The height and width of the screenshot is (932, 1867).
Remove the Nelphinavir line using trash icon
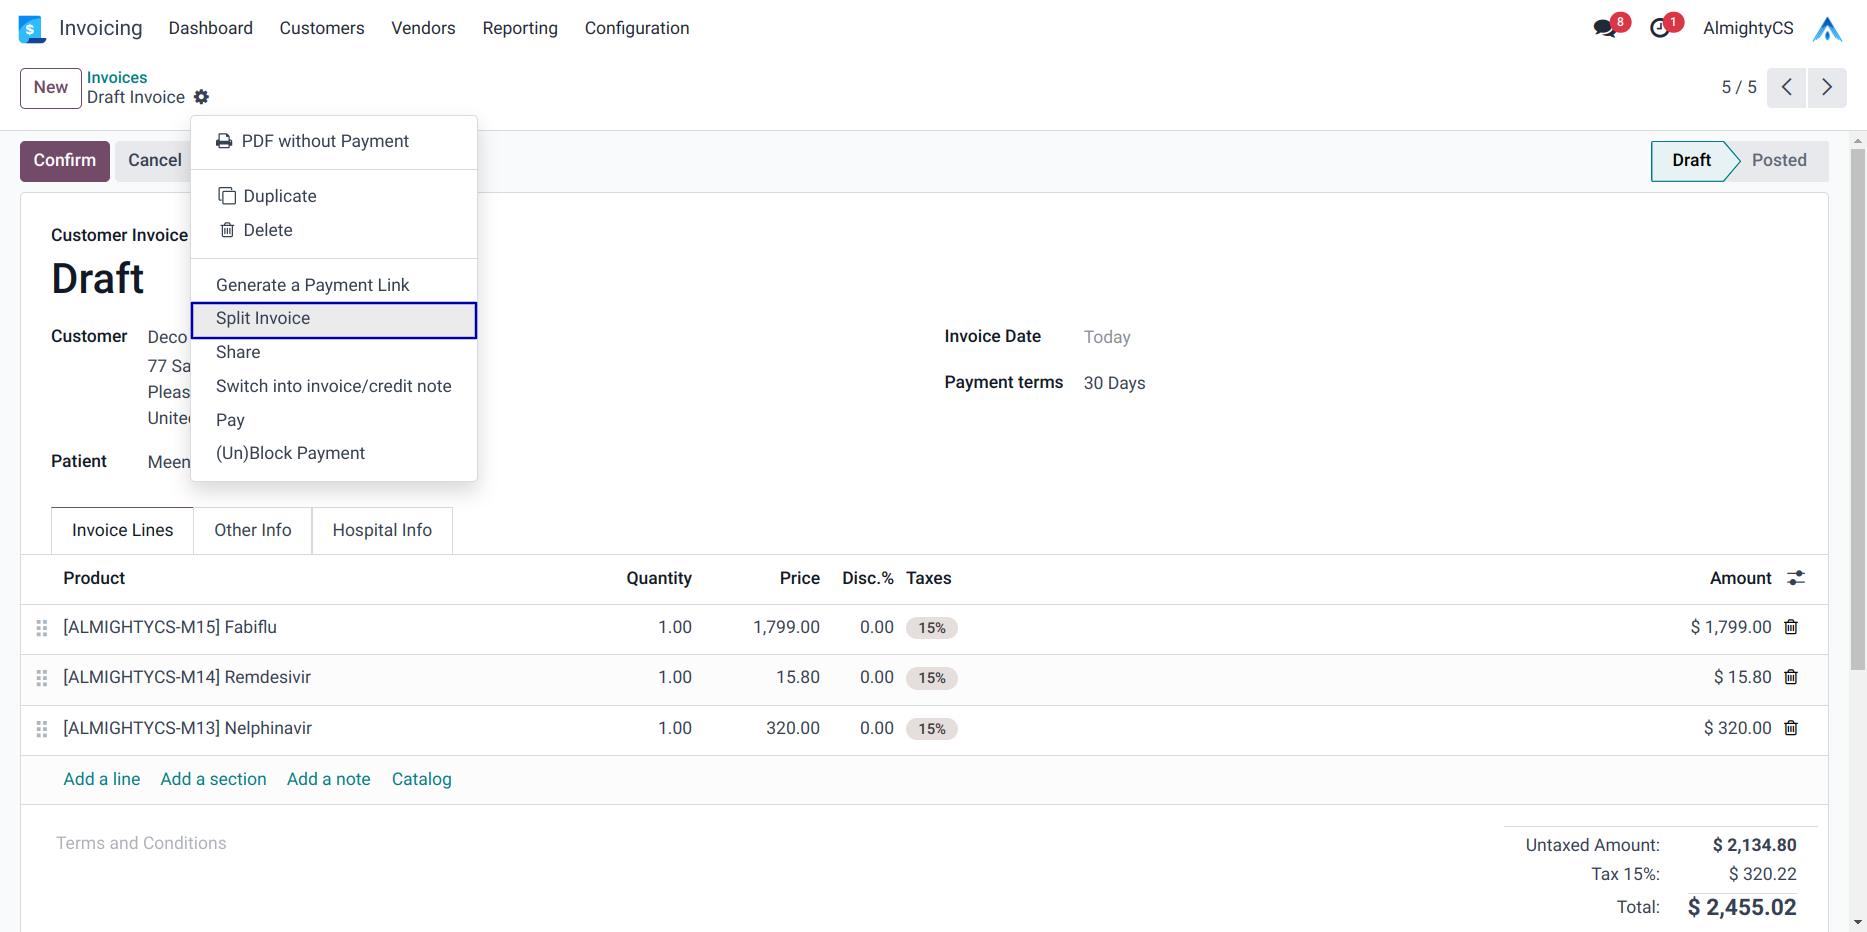pyautogui.click(x=1791, y=728)
